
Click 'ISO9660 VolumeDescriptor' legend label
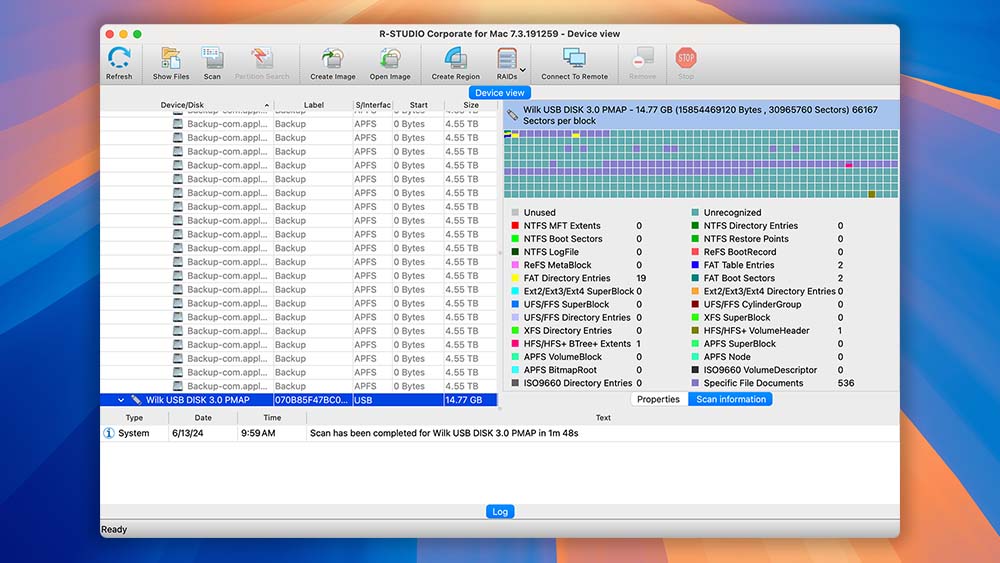click(x=760, y=370)
